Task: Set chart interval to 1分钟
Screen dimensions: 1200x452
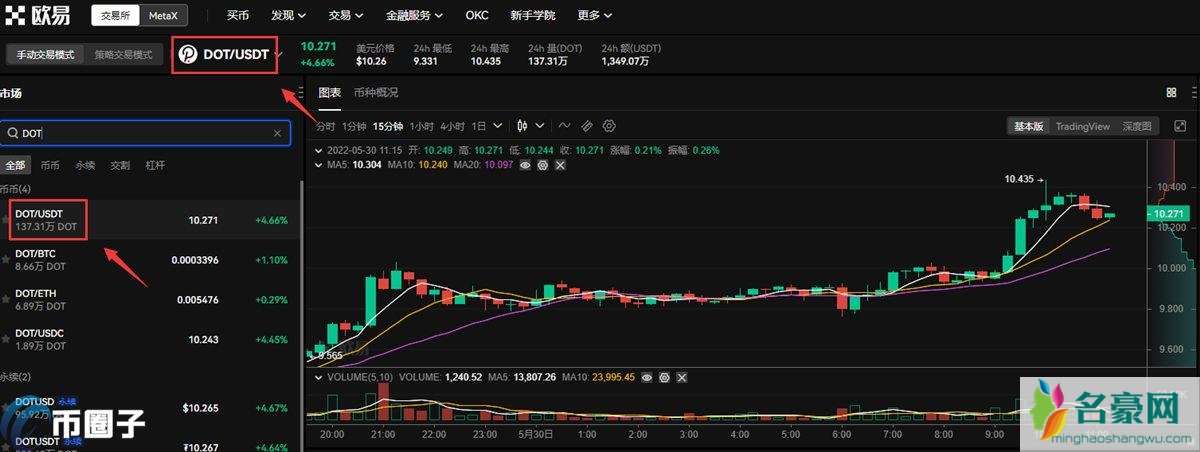Action: (x=354, y=126)
